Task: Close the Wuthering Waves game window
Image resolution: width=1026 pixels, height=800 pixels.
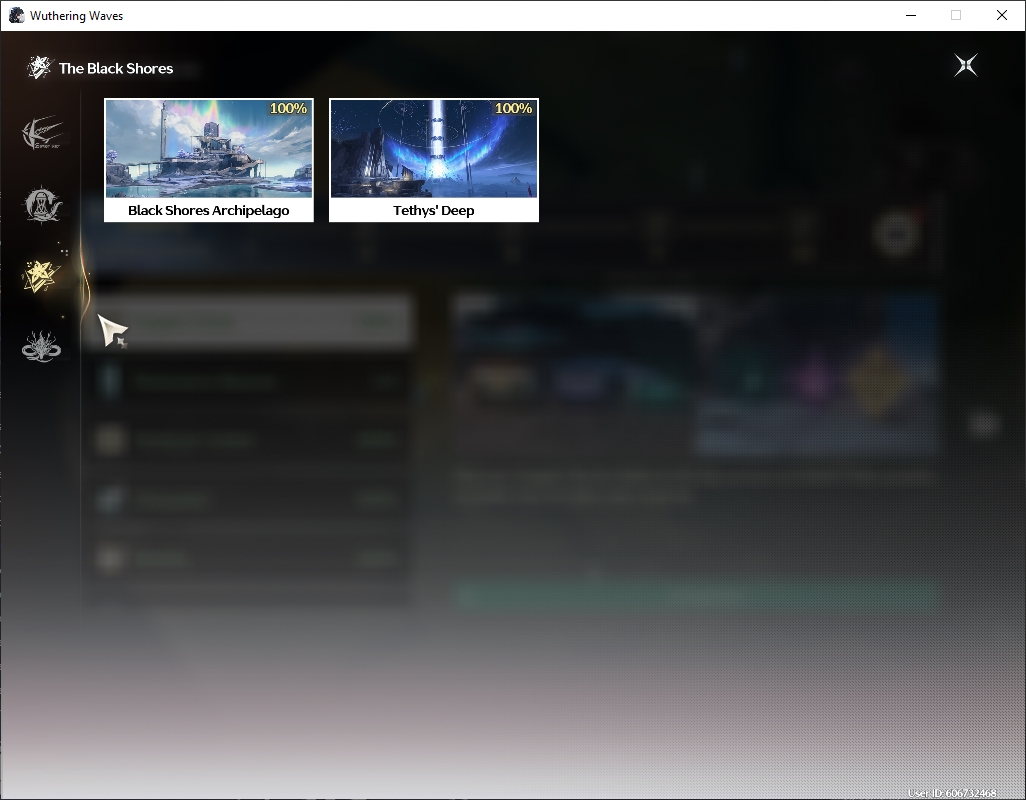Action: point(1002,15)
